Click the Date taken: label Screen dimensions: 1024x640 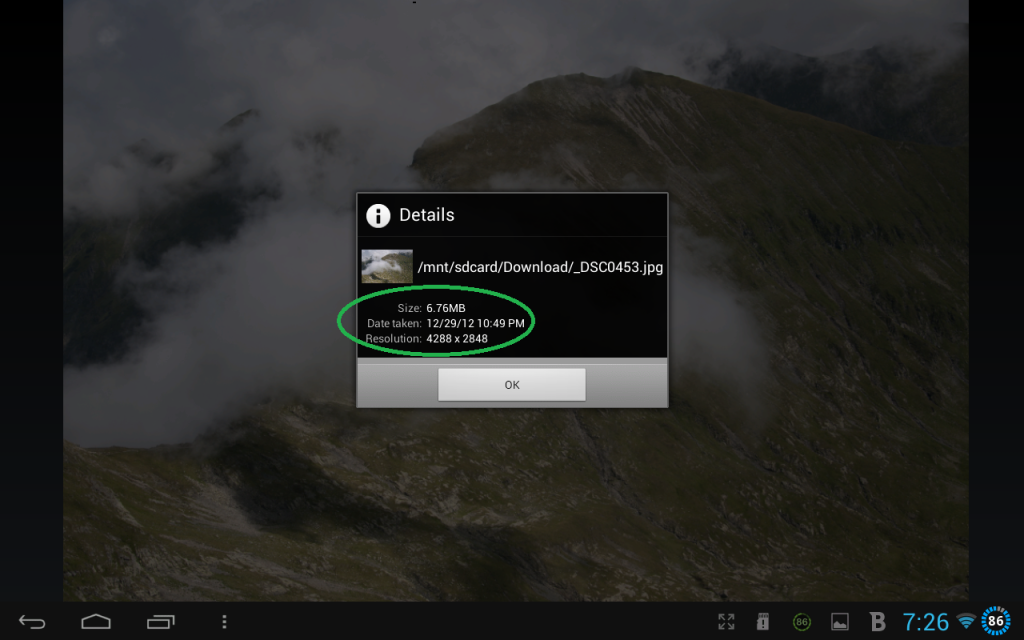(x=394, y=323)
